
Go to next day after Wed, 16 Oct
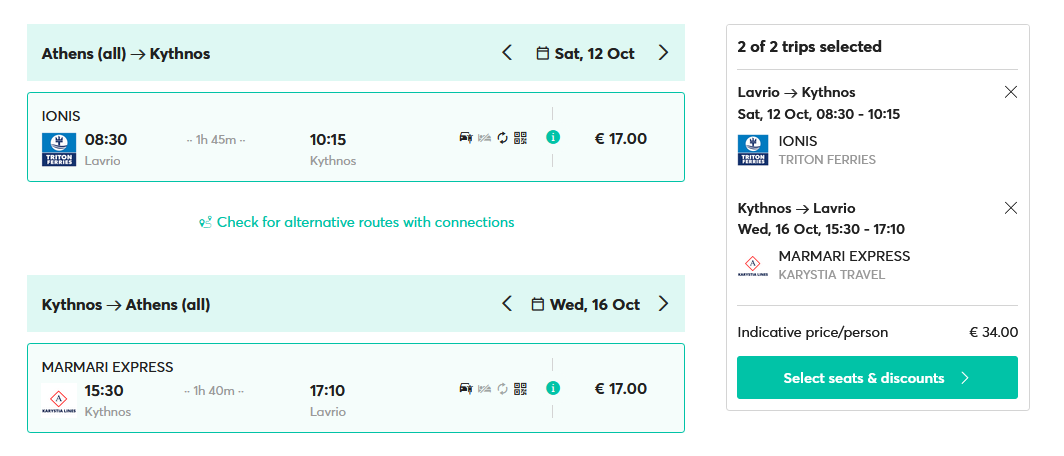pos(663,304)
